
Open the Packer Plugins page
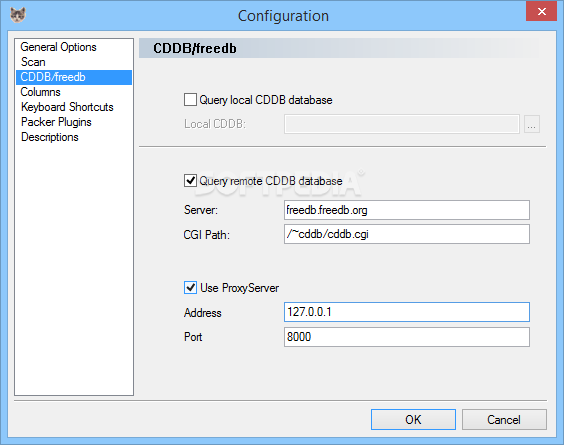pos(74,122)
